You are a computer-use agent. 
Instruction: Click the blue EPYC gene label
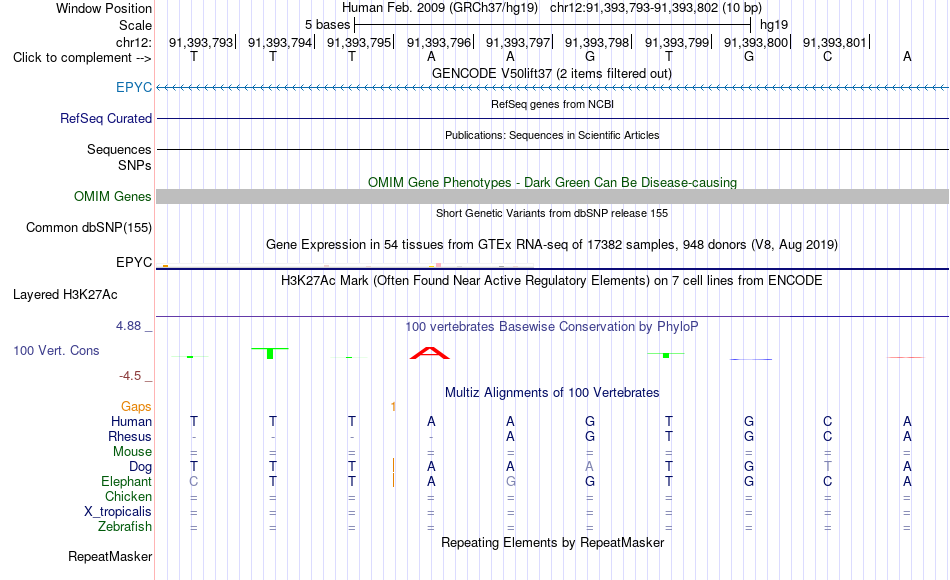pyautogui.click(x=134, y=87)
